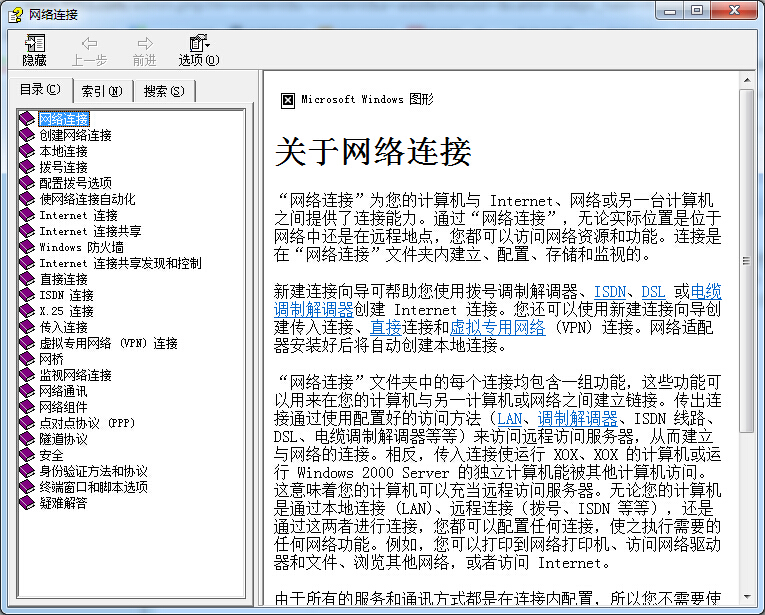Click the 前进 (Forward) arrow icon

145,49
